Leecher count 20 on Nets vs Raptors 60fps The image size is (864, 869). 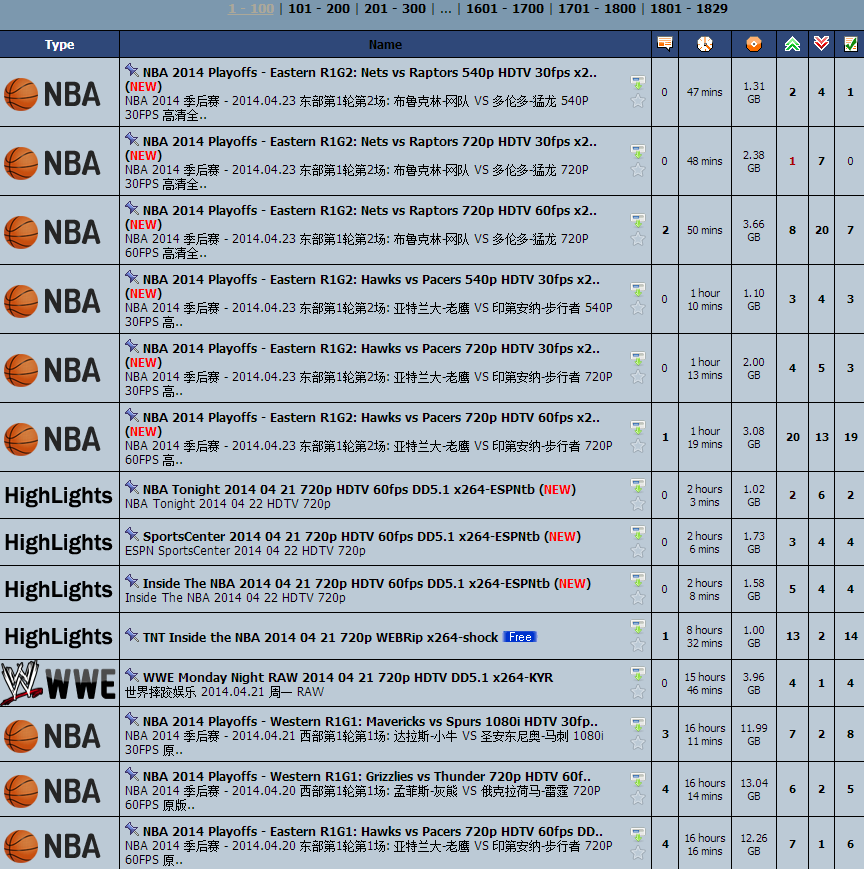821,230
